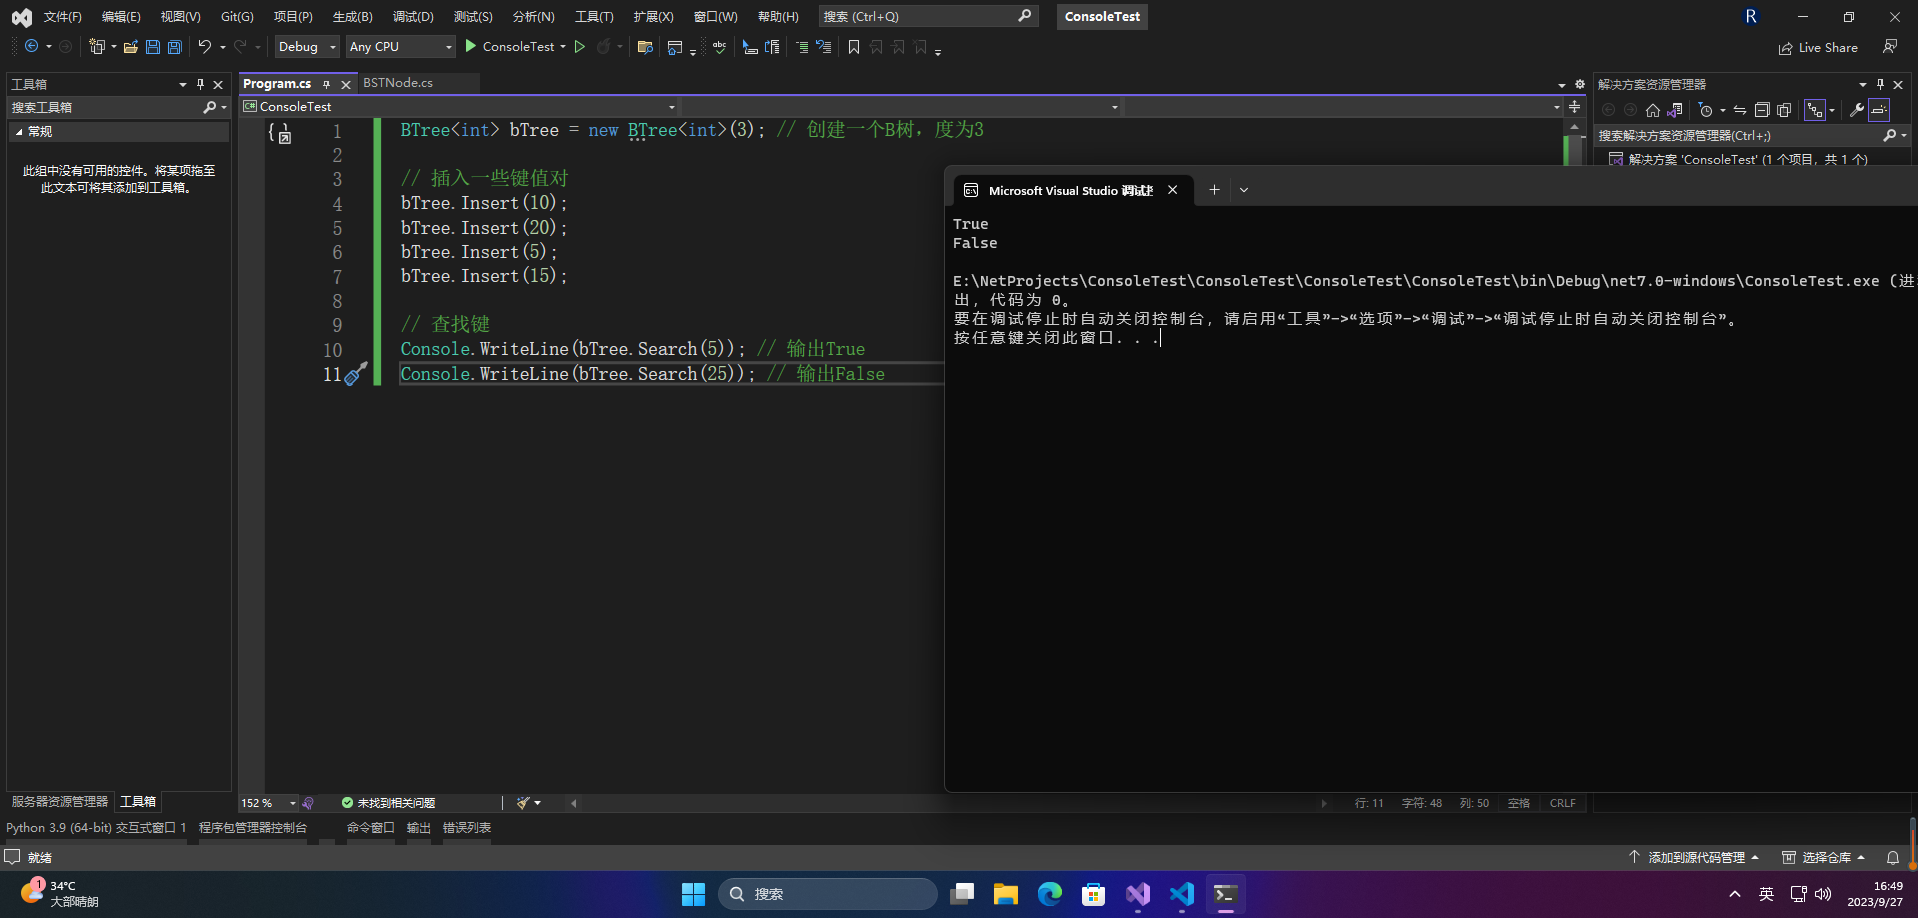1918x918 pixels.
Task: Save the current file with Save icon
Action: [152, 47]
